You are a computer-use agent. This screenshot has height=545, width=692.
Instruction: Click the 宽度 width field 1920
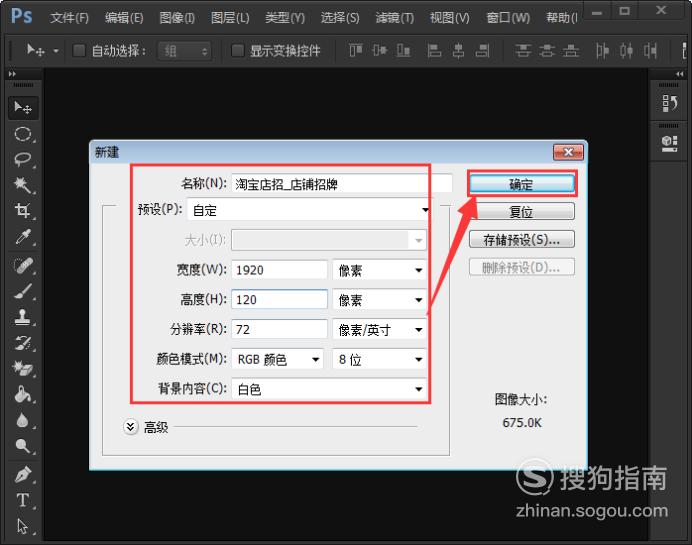pos(279,270)
